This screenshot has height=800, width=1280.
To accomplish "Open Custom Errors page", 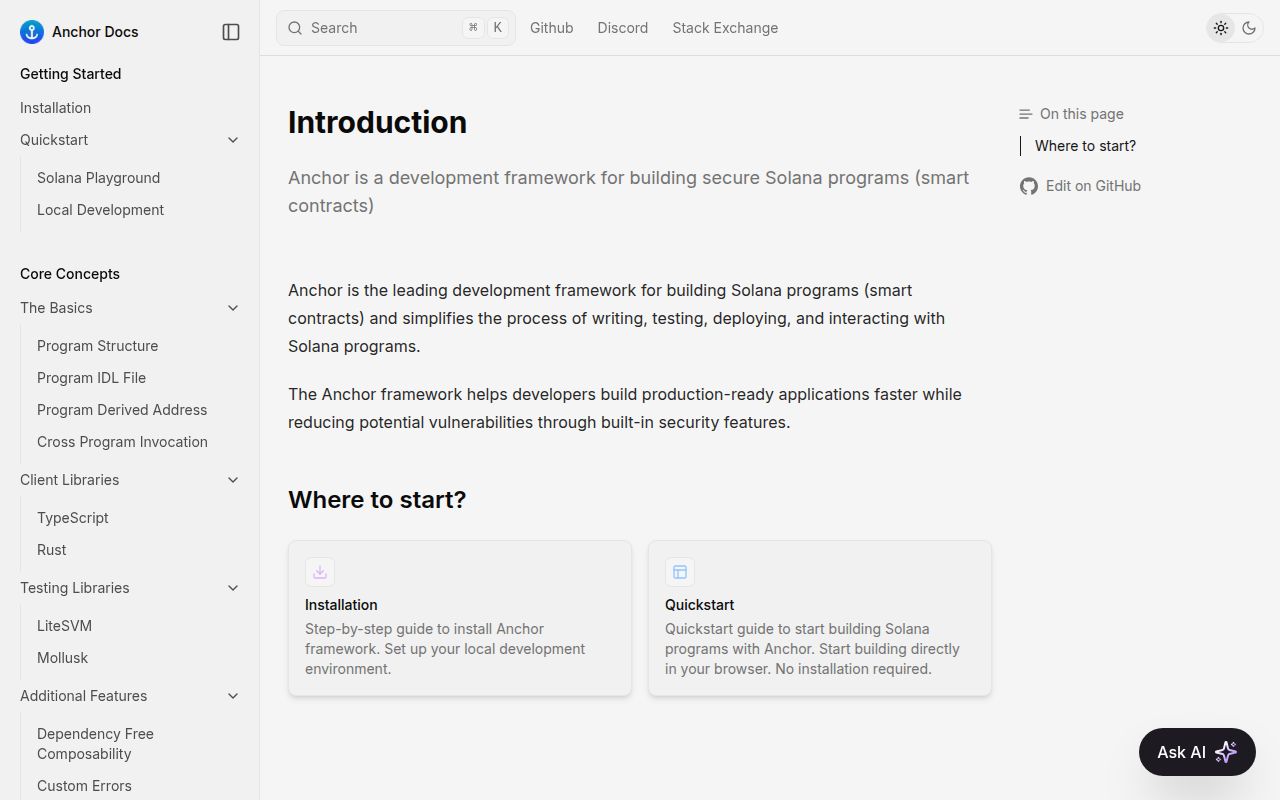I will (x=84, y=786).
